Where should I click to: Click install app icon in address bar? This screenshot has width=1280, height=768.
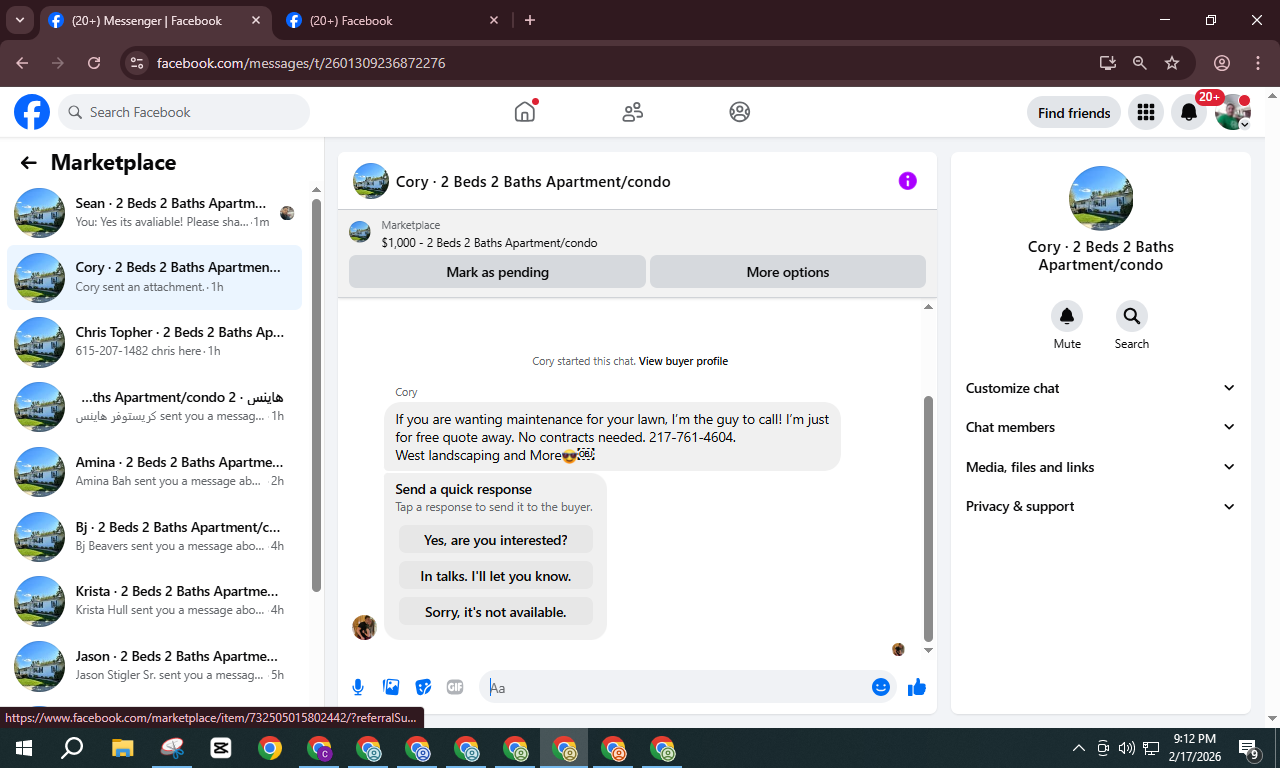[1107, 63]
